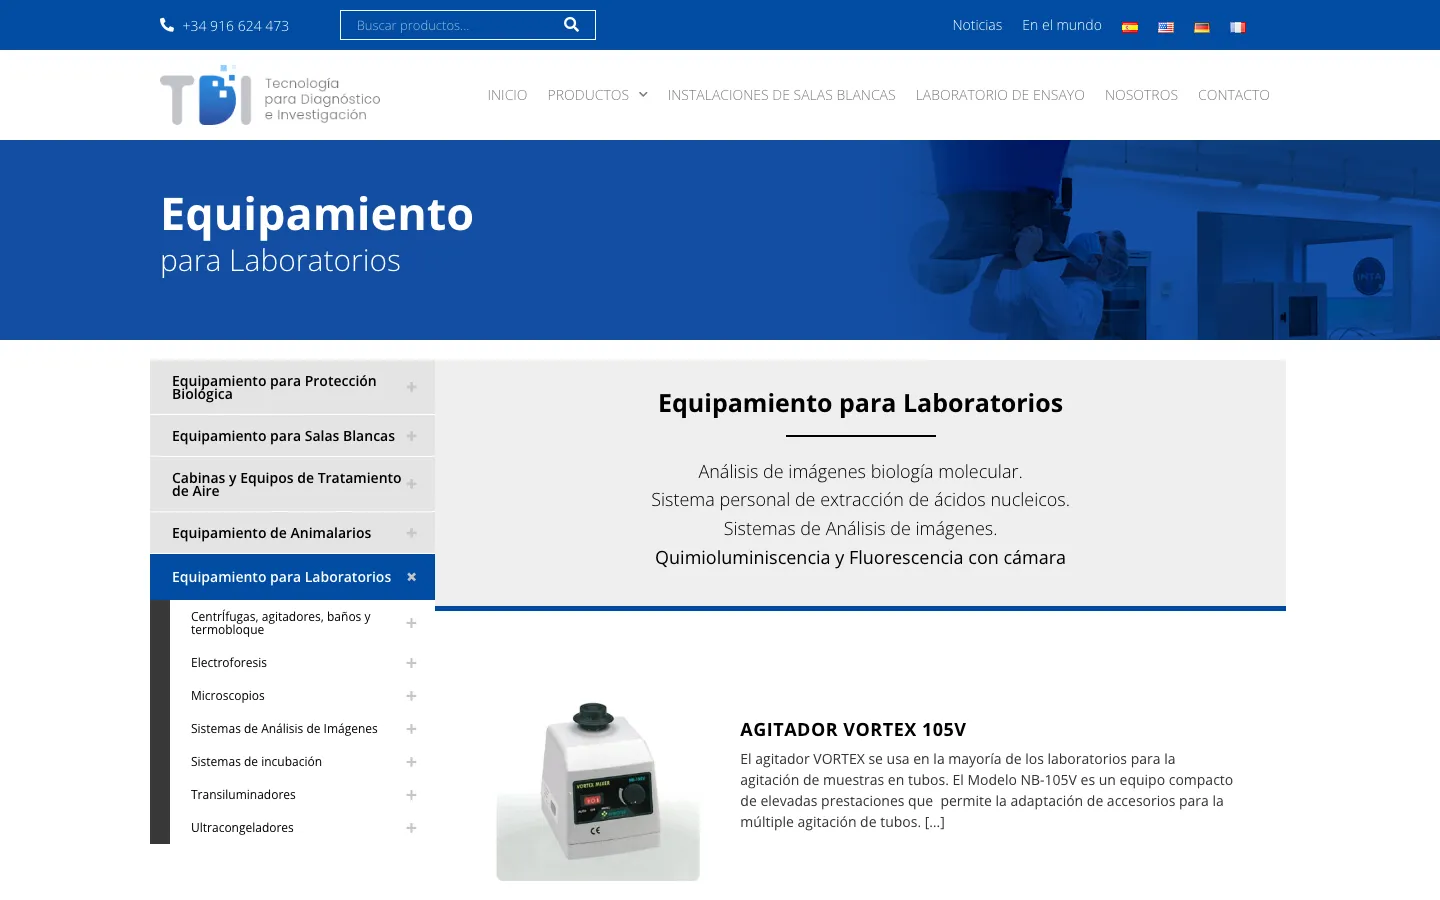Switch language with the French flag
The width and height of the screenshot is (1440, 900).
[1238, 27]
